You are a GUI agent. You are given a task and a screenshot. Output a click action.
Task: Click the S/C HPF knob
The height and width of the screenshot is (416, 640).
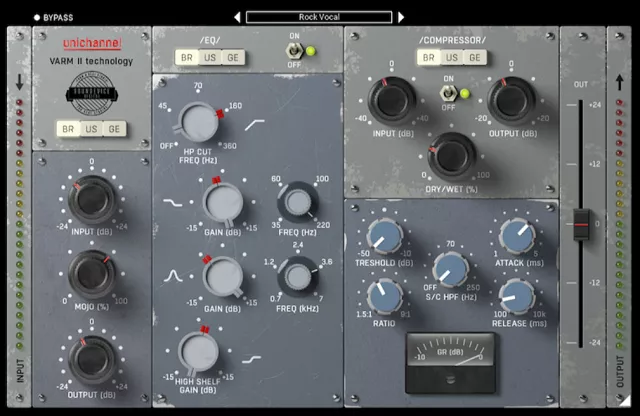pos(450,267)
